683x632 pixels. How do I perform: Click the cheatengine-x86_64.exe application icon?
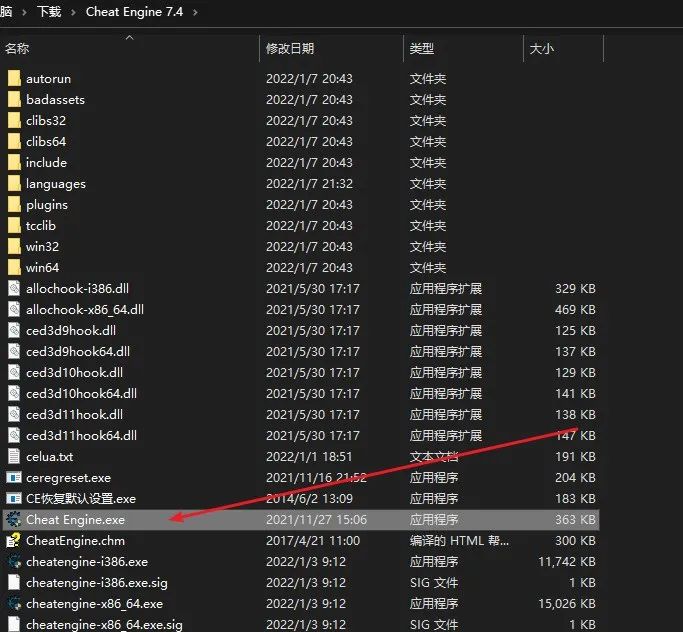[14, 603]
